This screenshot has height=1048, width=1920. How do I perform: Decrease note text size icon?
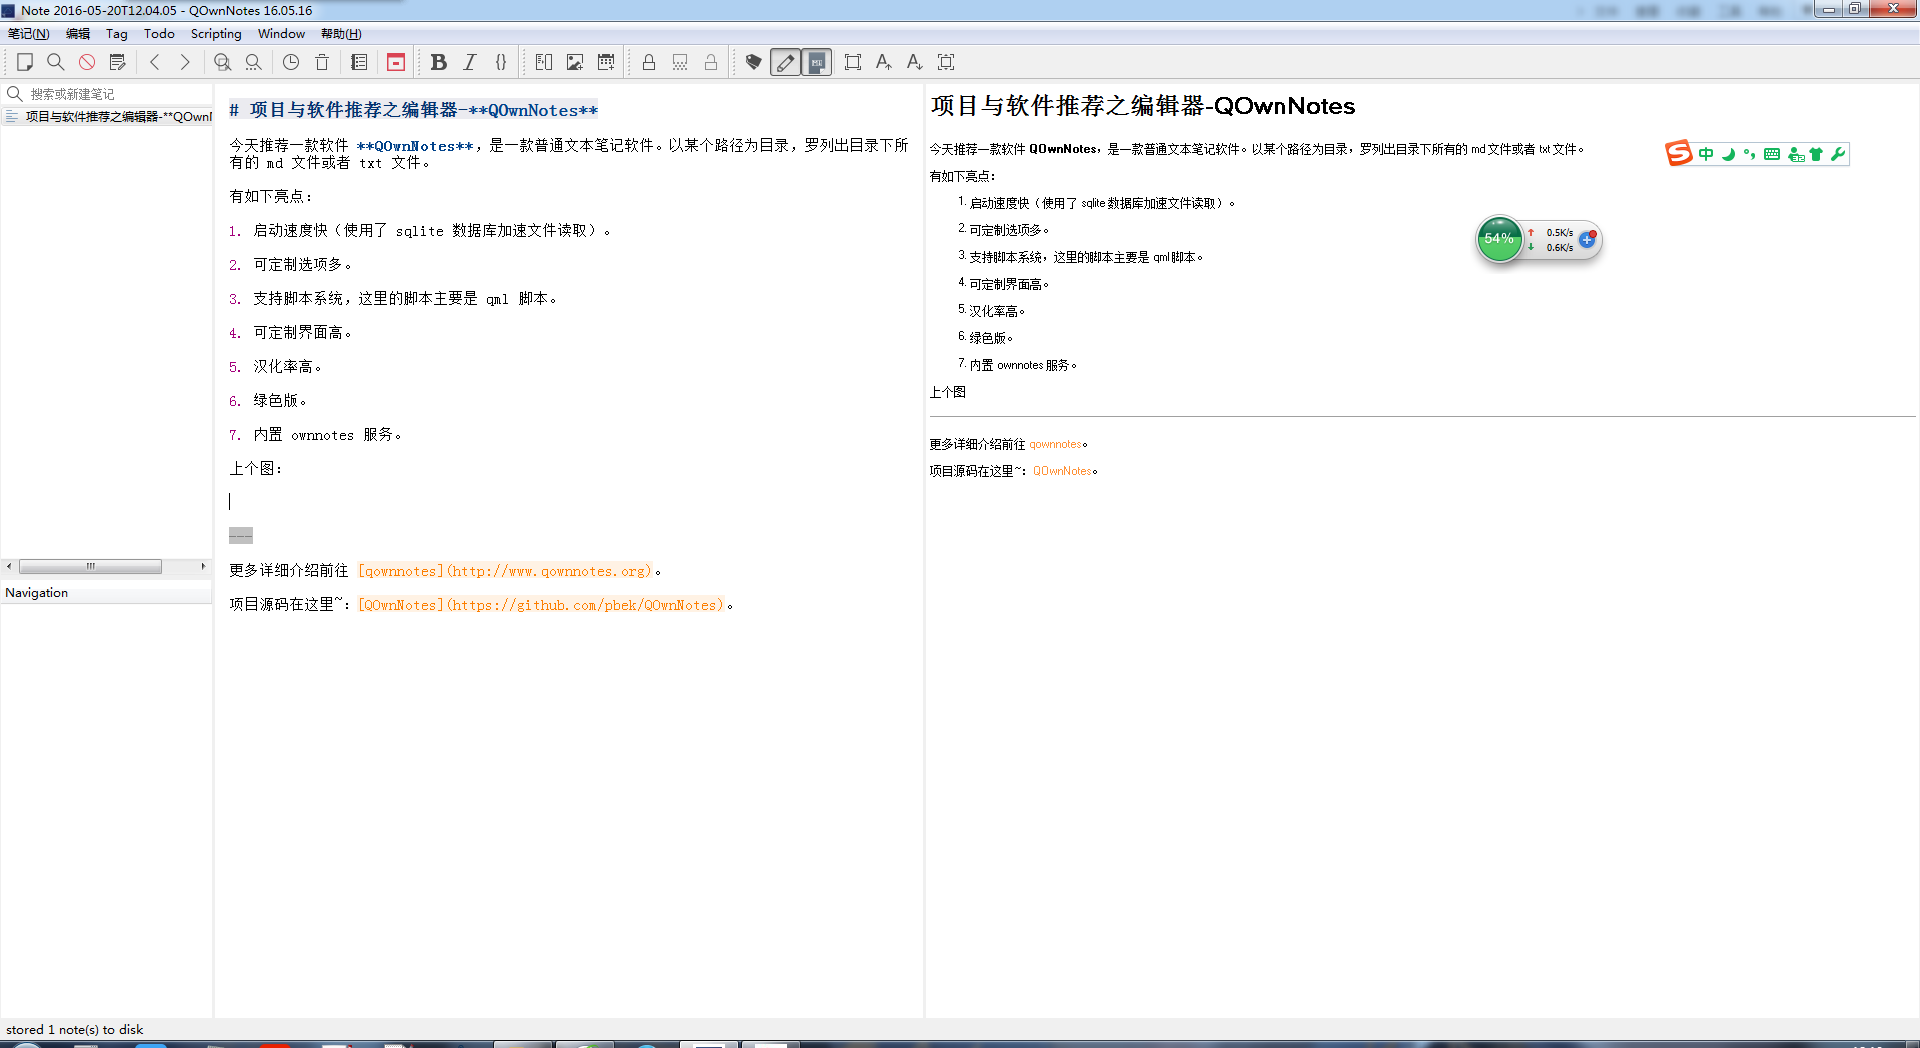914,62
